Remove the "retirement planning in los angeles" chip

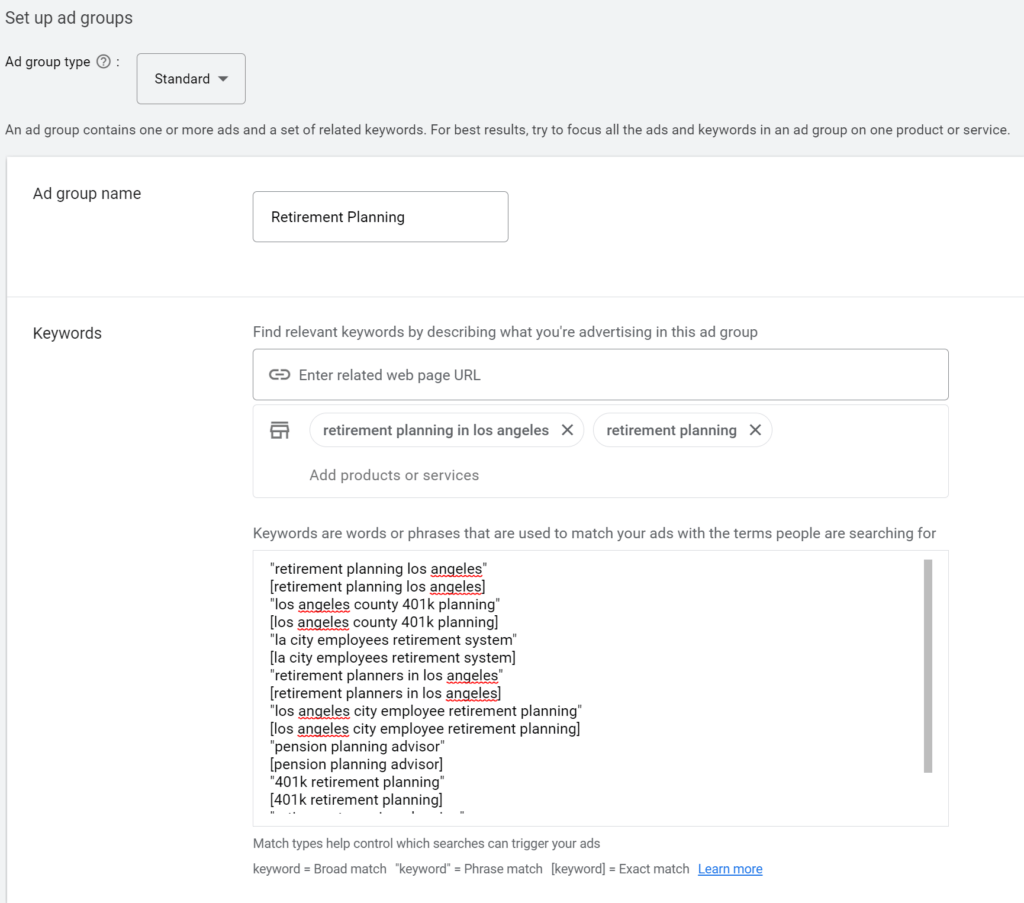tap(567, 430)
